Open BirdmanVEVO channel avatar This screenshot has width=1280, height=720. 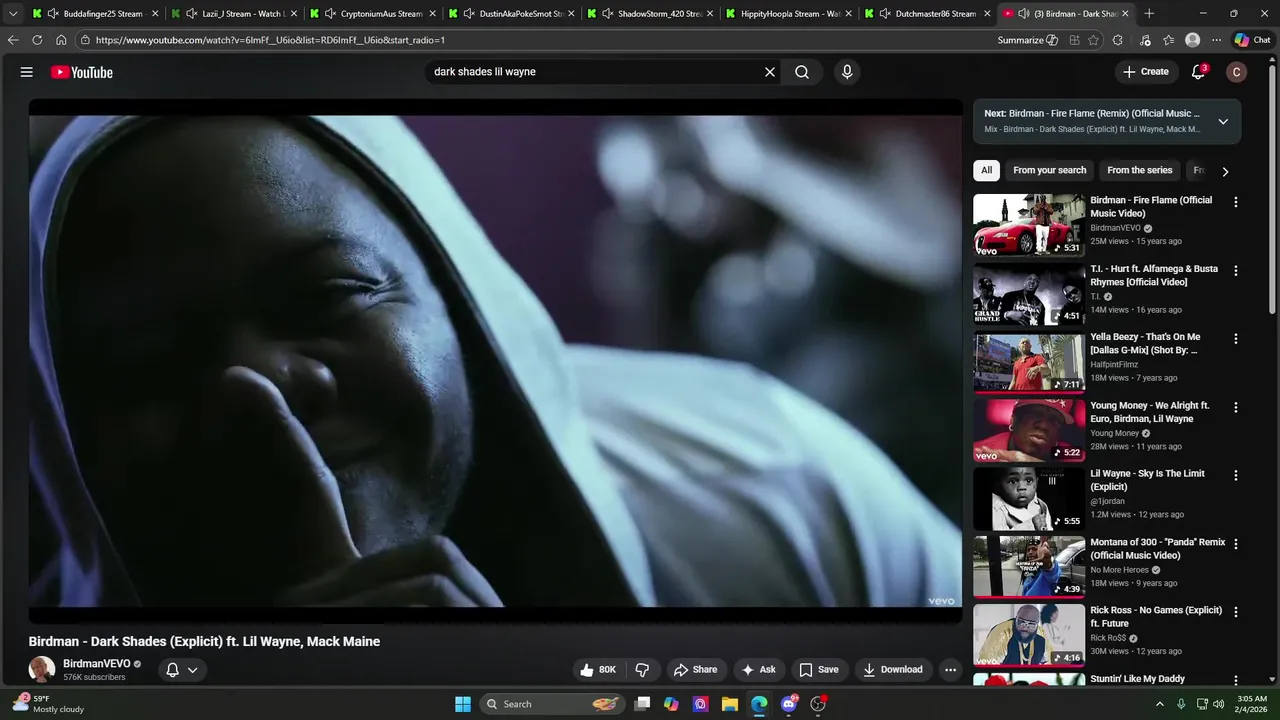(42, 669)
